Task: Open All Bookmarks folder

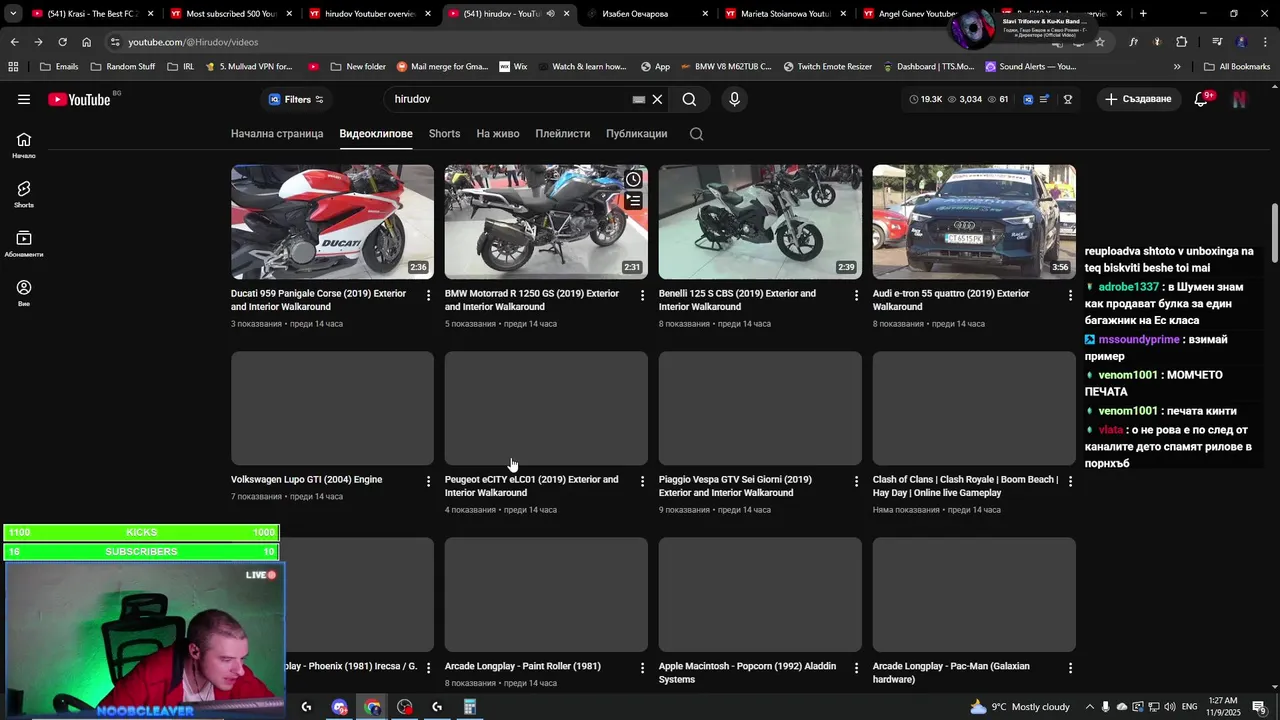Action: [x=1236, y=67]
